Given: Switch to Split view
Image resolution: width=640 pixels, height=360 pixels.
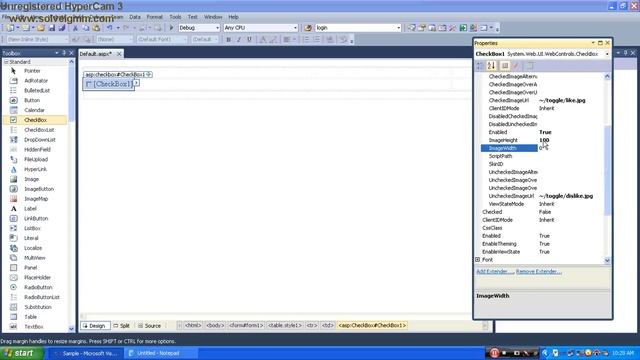Looking at the screenshot, I should [x=122, y=326].
